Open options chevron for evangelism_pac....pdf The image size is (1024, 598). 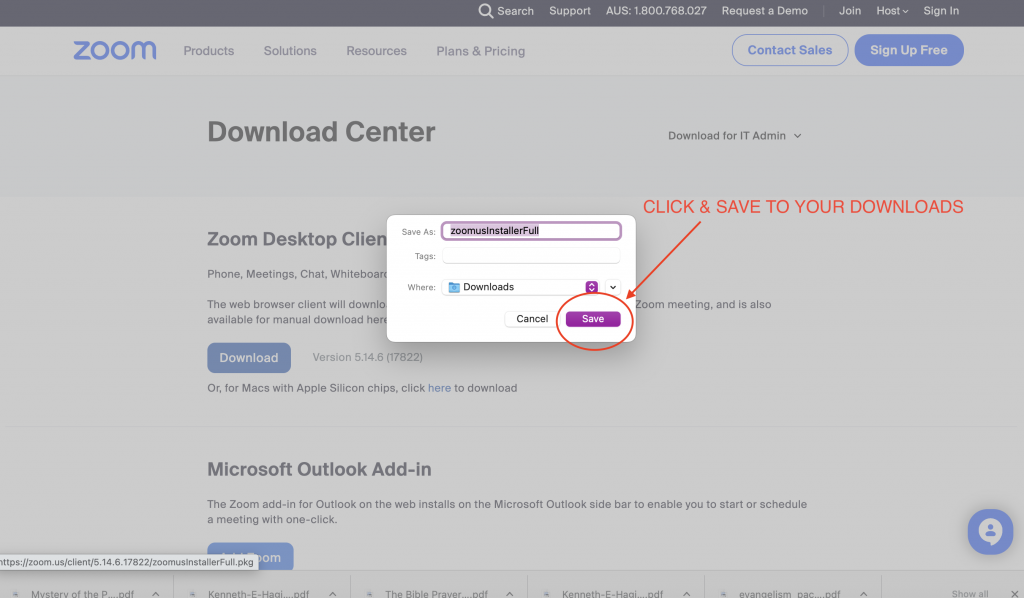pyautogui.click(x=863, y=594)
